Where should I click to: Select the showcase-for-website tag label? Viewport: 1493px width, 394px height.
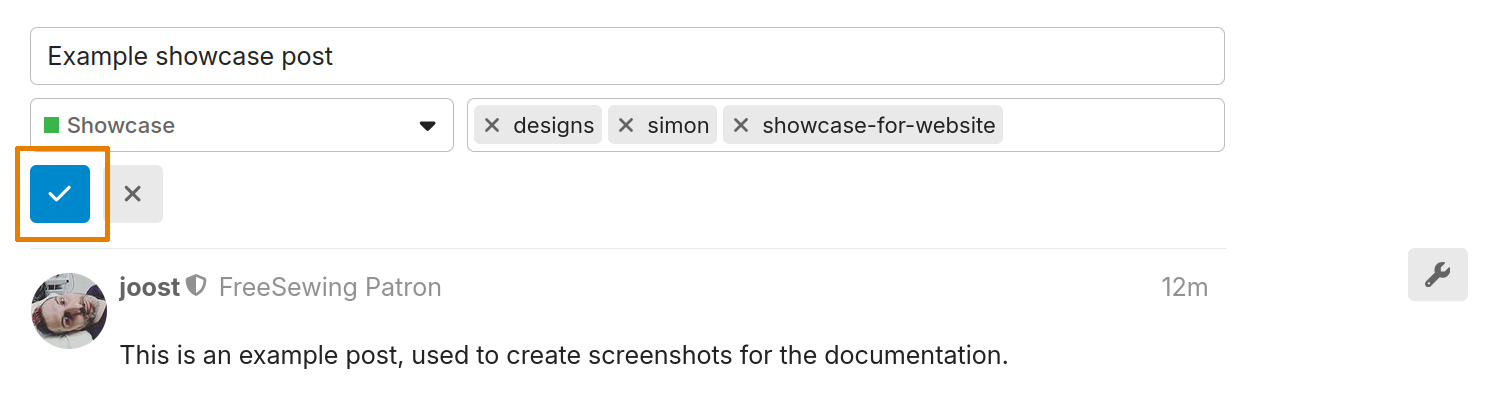click(879, 125)
